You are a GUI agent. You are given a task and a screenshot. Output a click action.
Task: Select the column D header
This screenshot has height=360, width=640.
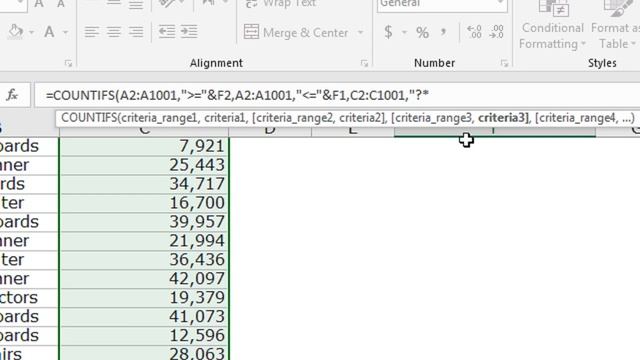(x=270, y=131)
